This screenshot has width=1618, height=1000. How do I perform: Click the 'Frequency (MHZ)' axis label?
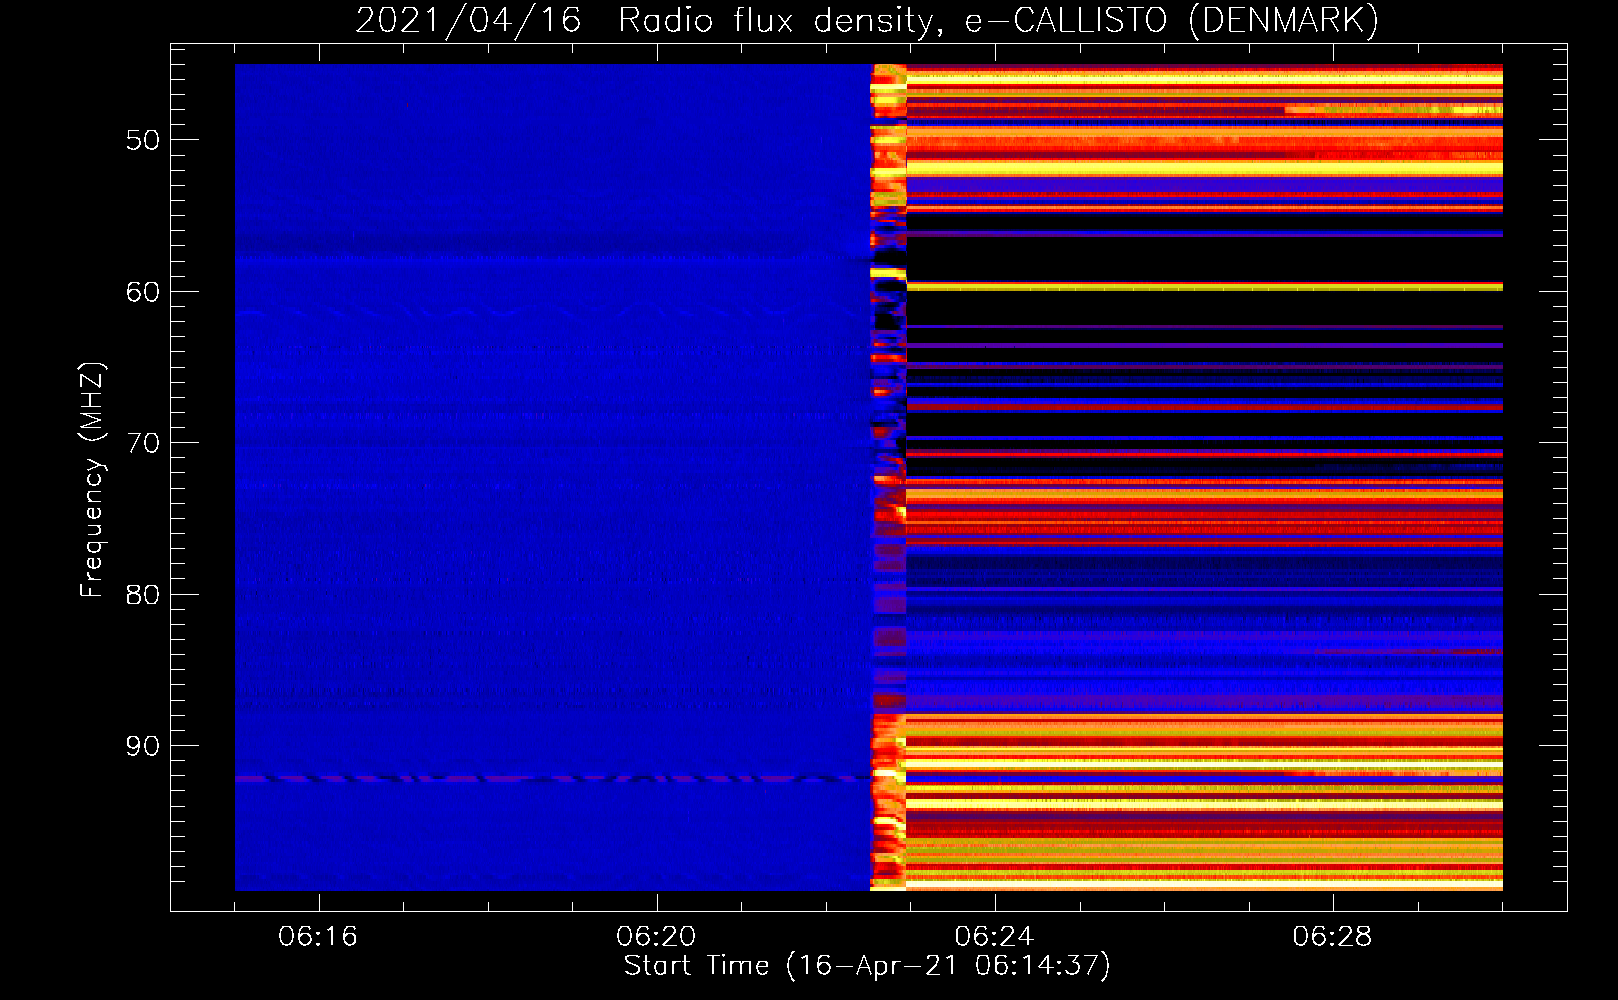coord(92,480)
